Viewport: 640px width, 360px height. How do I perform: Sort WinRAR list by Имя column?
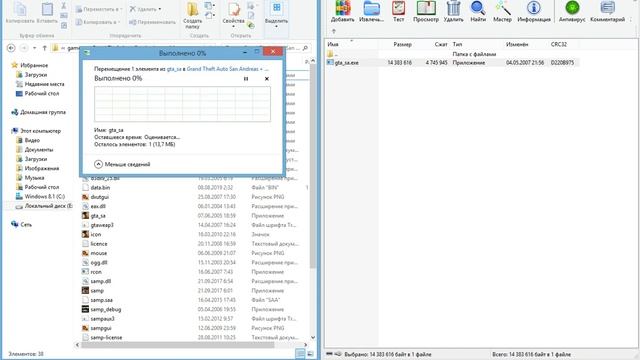pos(333,44)
